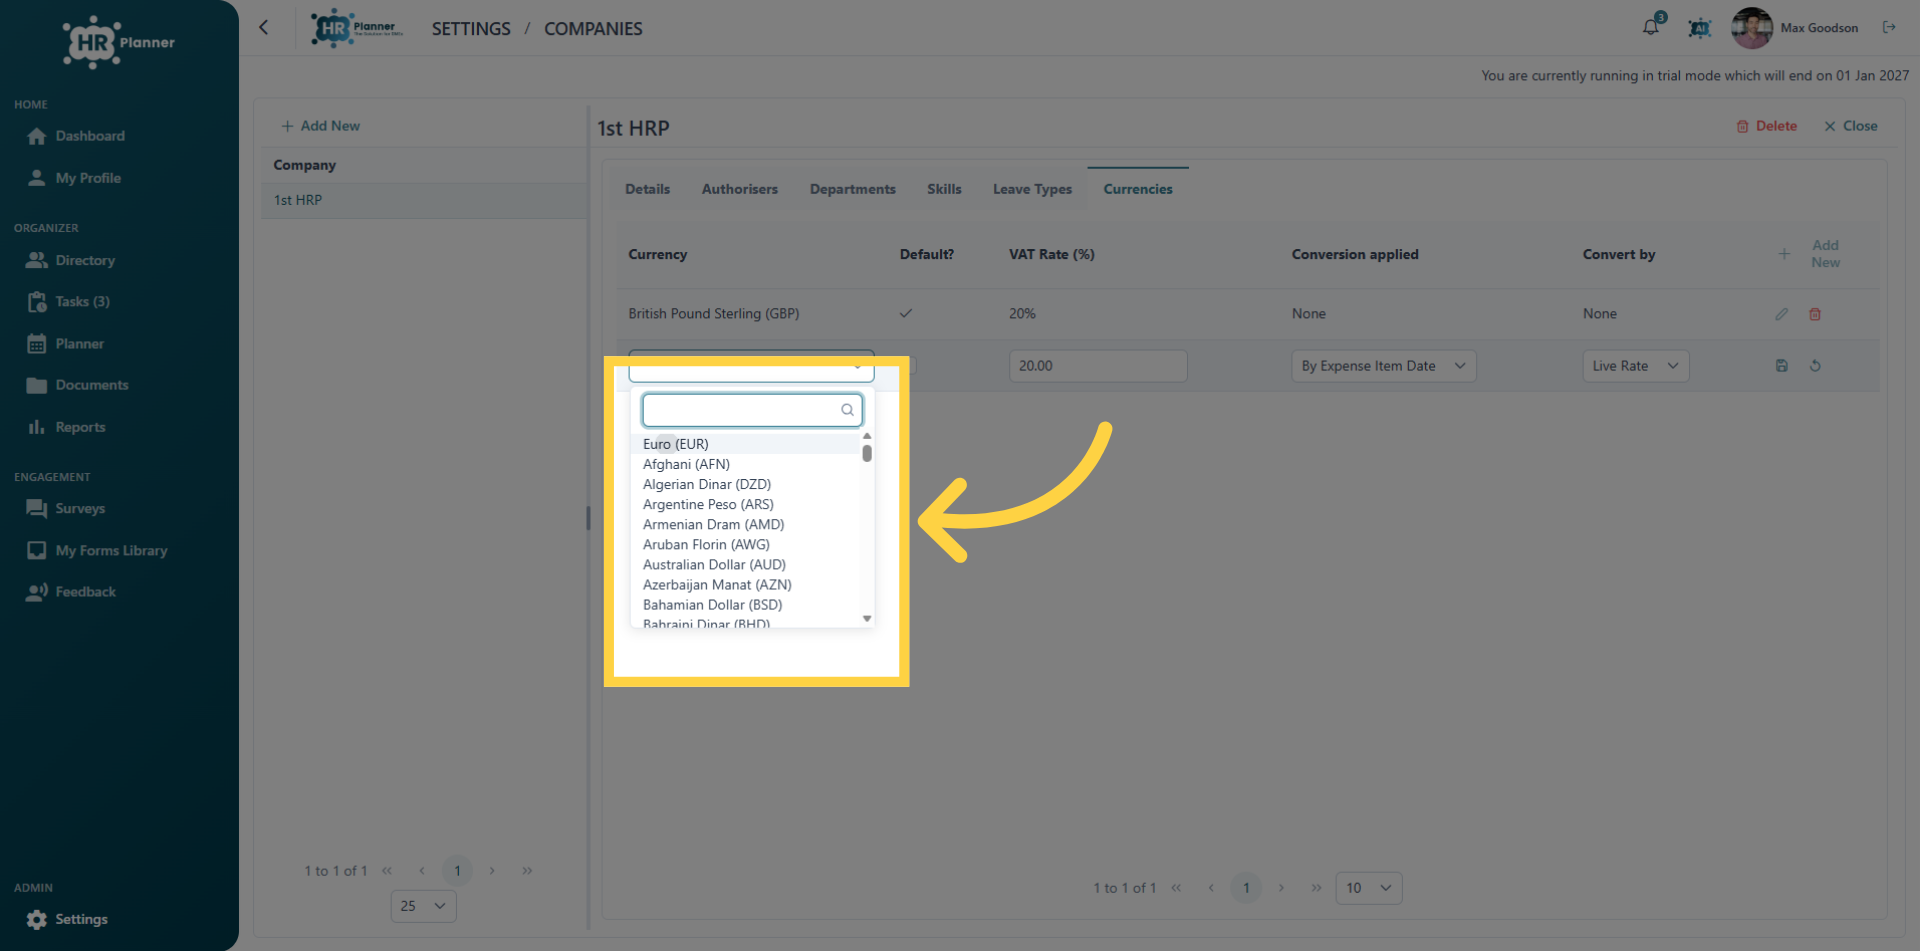Edit the British Pound Sterling row
The width and height of the screenshot is (1920, 951).
click(1781, 314)
